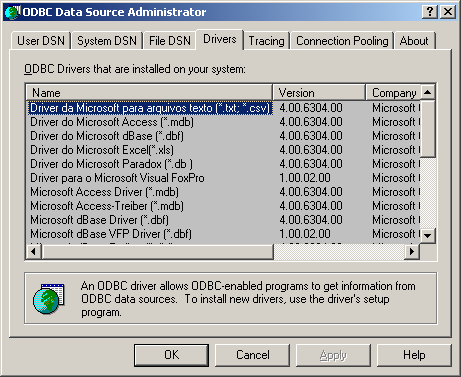Click the Company column header
Viewport: 461px width, 377px height.
[393, 93]
